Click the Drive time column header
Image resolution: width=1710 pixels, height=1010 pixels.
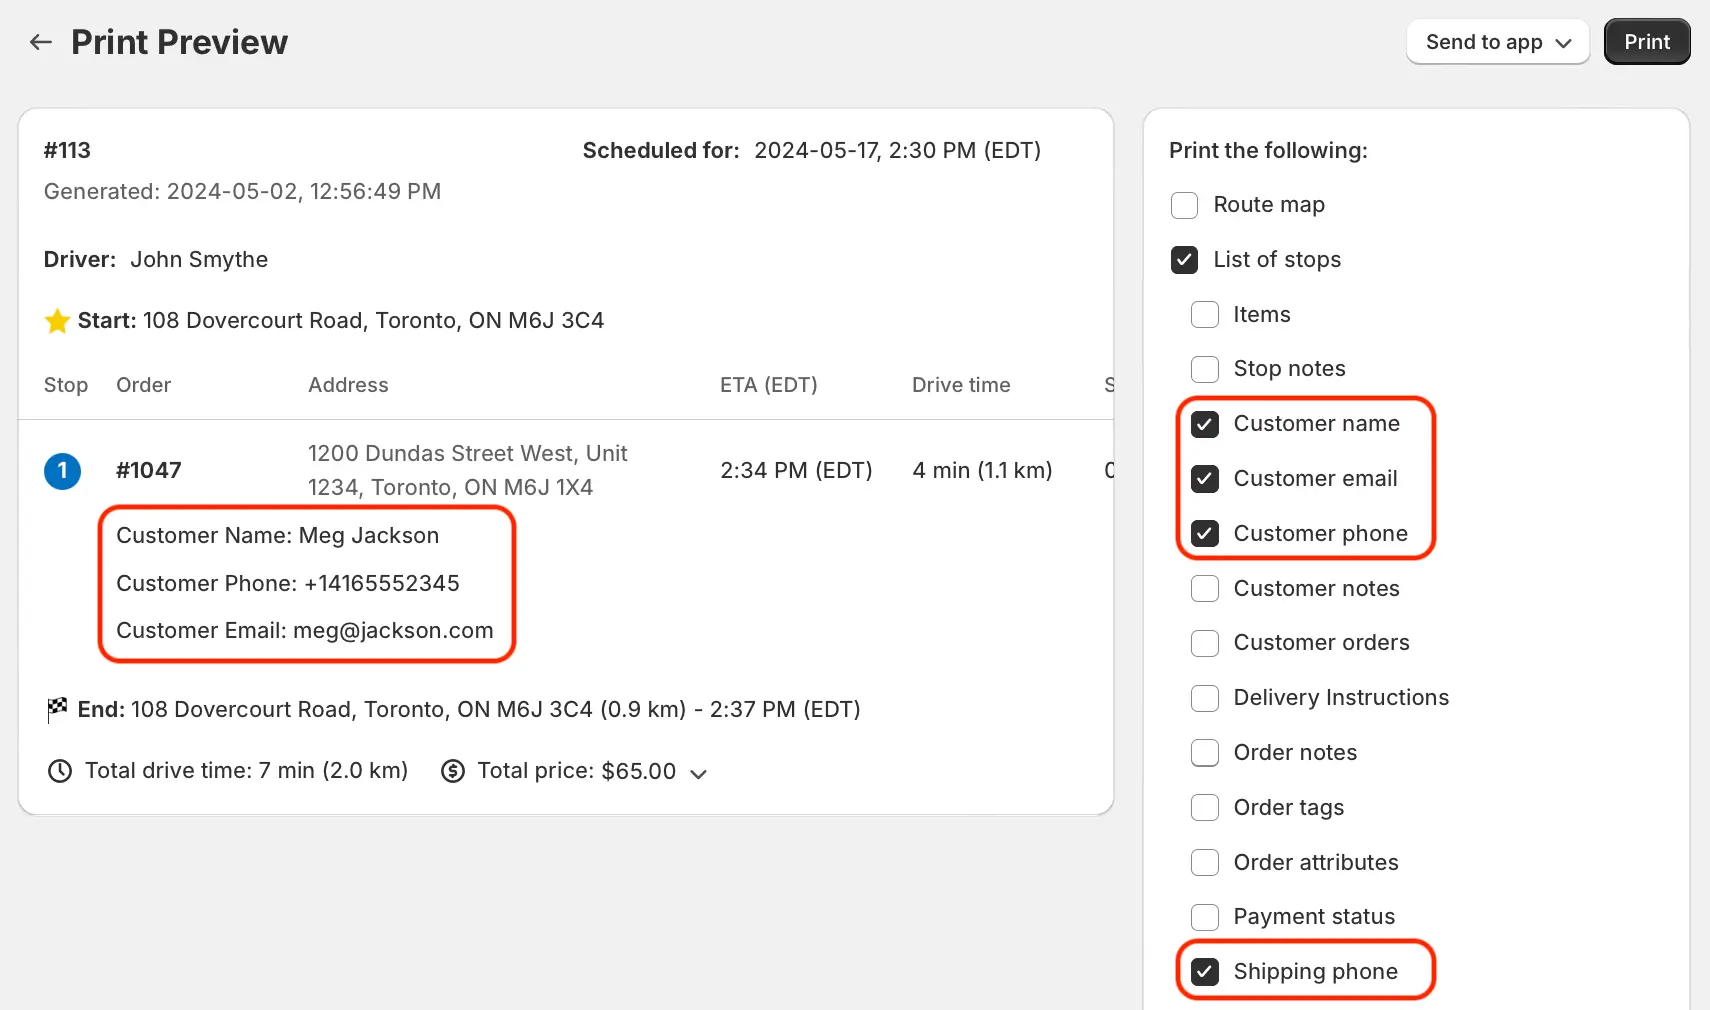[x=961, y=386]
